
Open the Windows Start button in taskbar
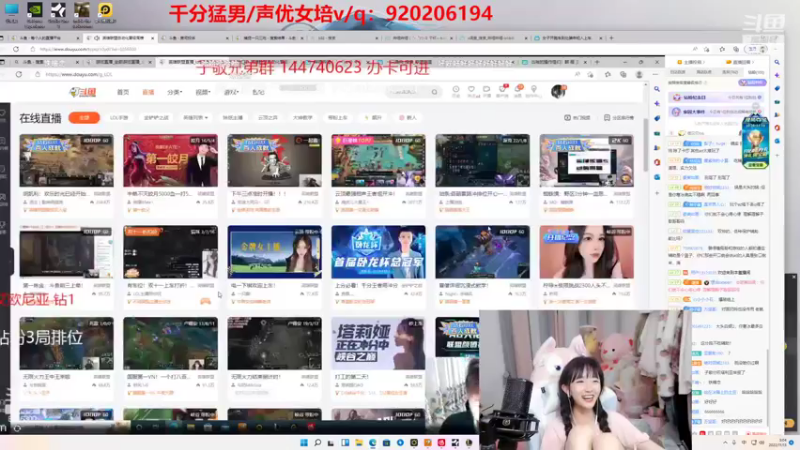(304, 442)
